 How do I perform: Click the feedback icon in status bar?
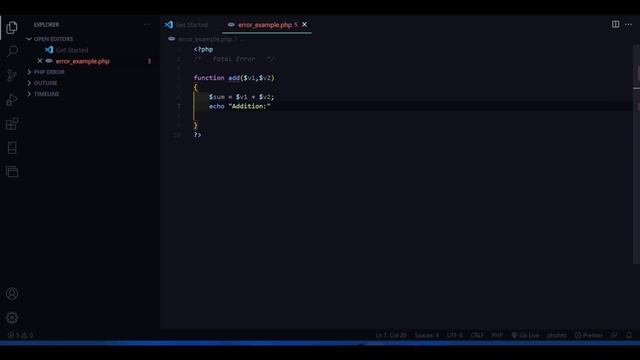(614, 335)
